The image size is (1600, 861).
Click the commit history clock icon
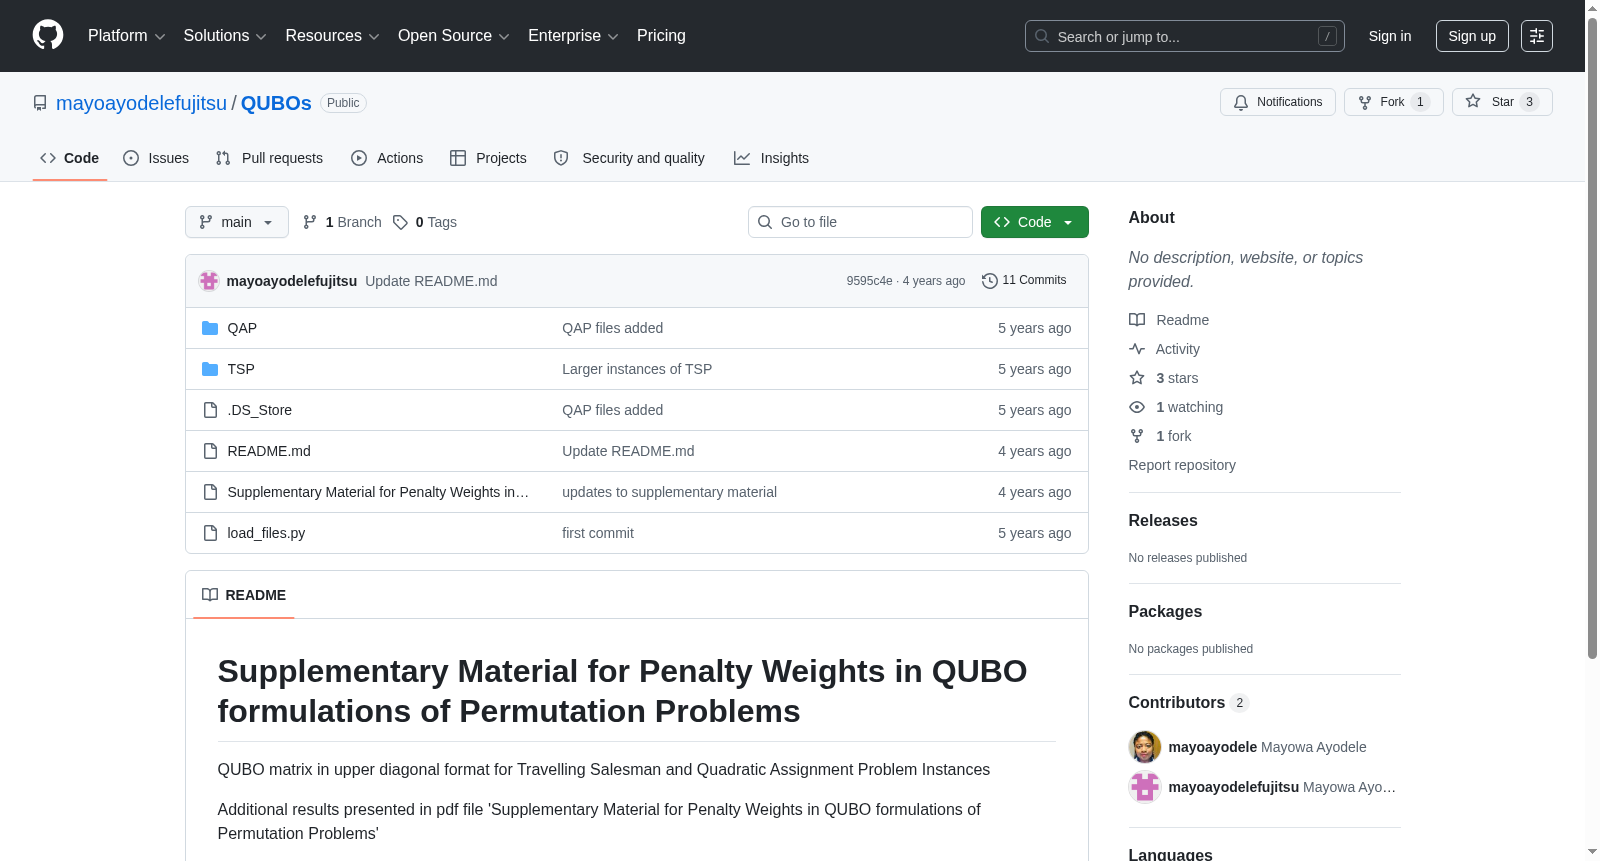pyautogui.click(x=990, y=281)
